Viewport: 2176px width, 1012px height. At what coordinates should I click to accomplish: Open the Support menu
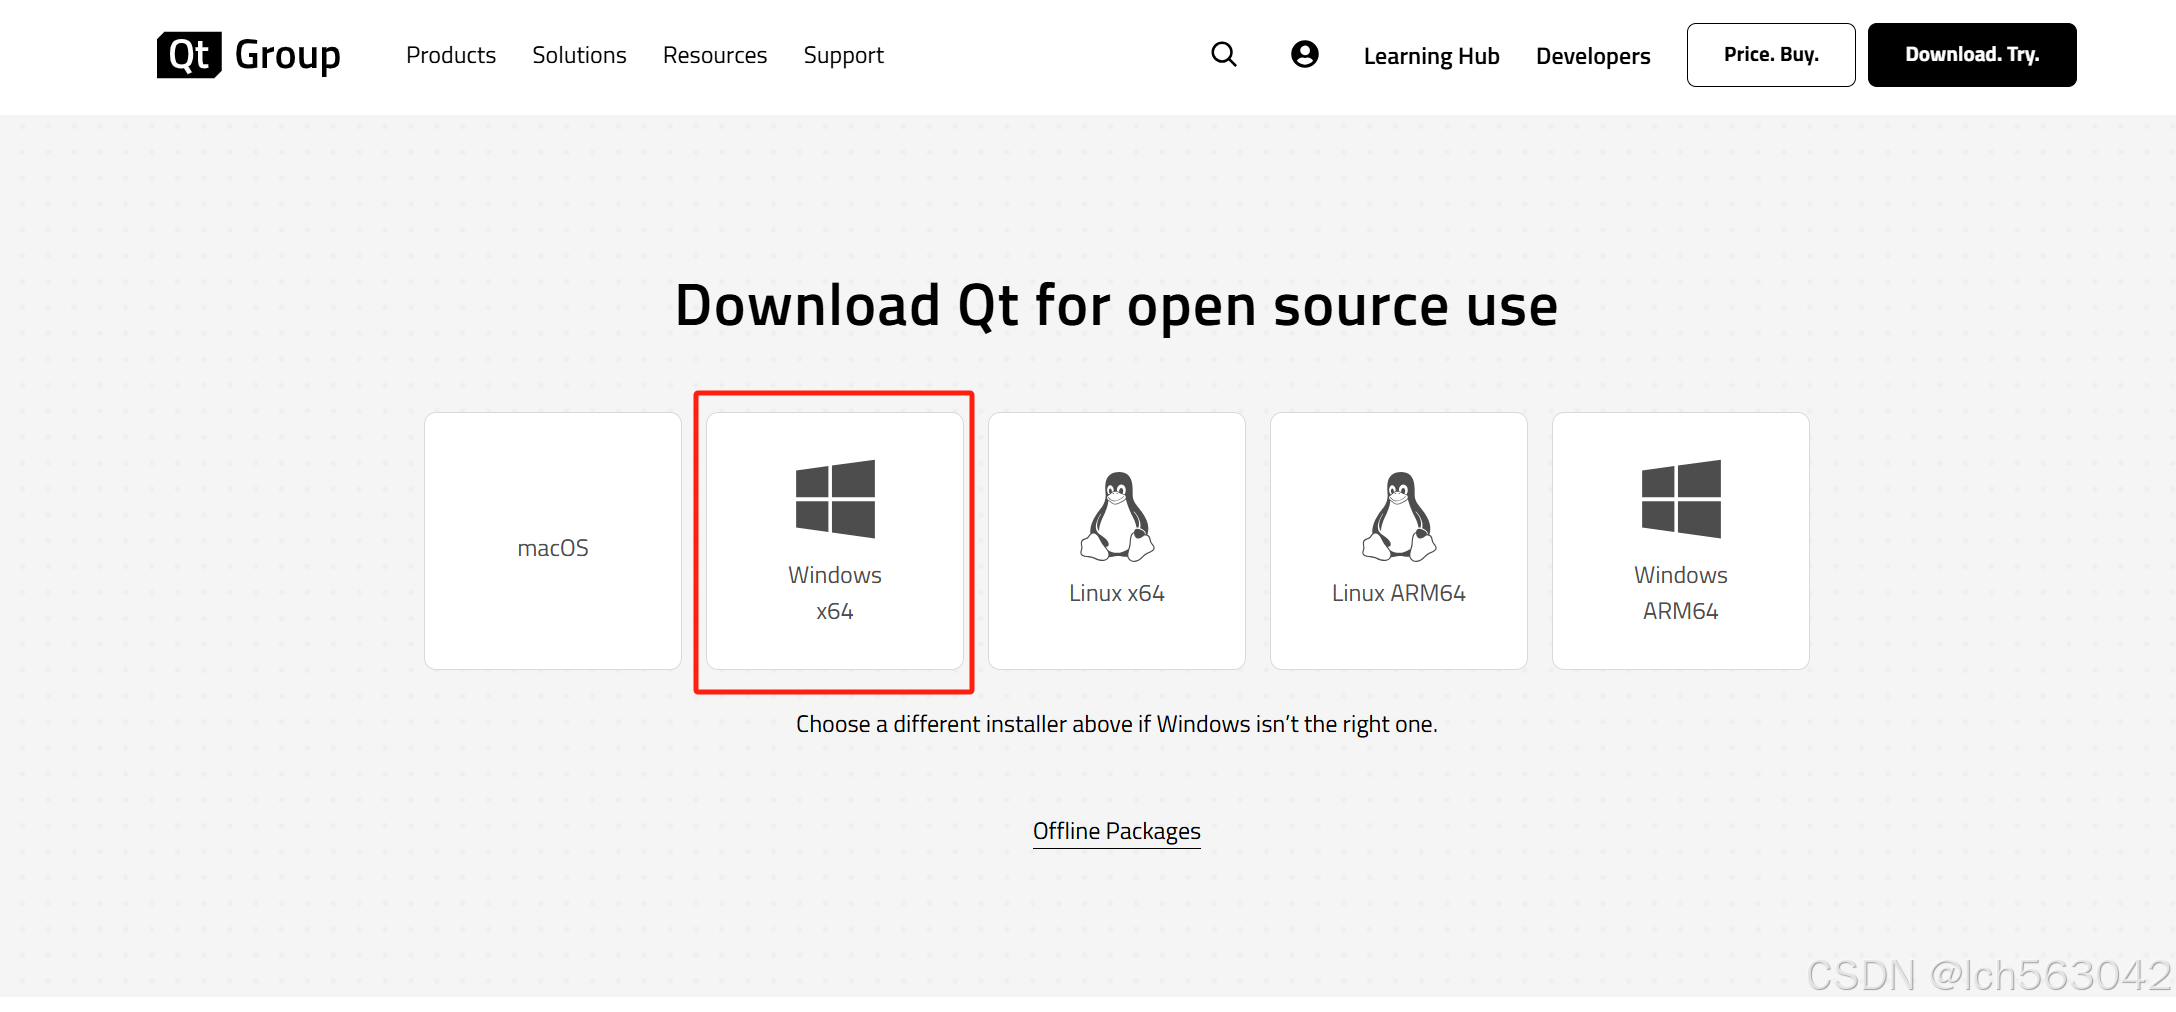(844, 55)
